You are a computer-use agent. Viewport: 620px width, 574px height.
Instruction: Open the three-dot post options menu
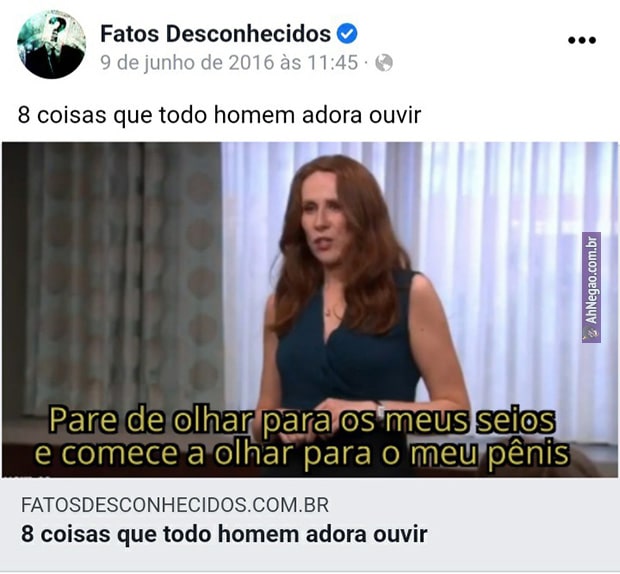tap(582, 40)
